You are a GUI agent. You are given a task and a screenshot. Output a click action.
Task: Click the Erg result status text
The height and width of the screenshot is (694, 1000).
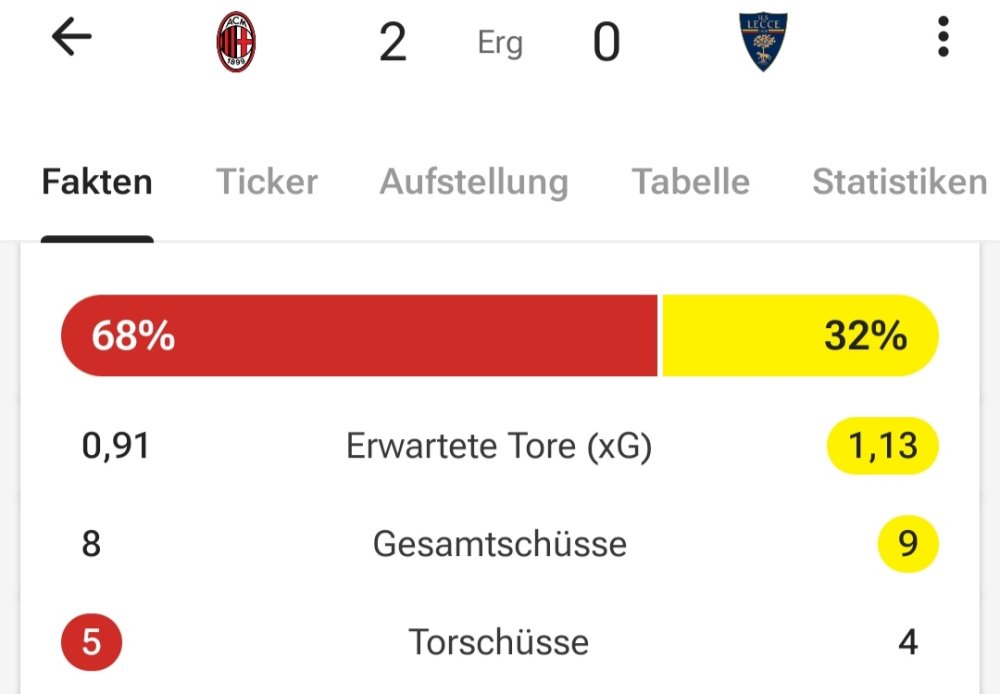click(x=500, y=44)
